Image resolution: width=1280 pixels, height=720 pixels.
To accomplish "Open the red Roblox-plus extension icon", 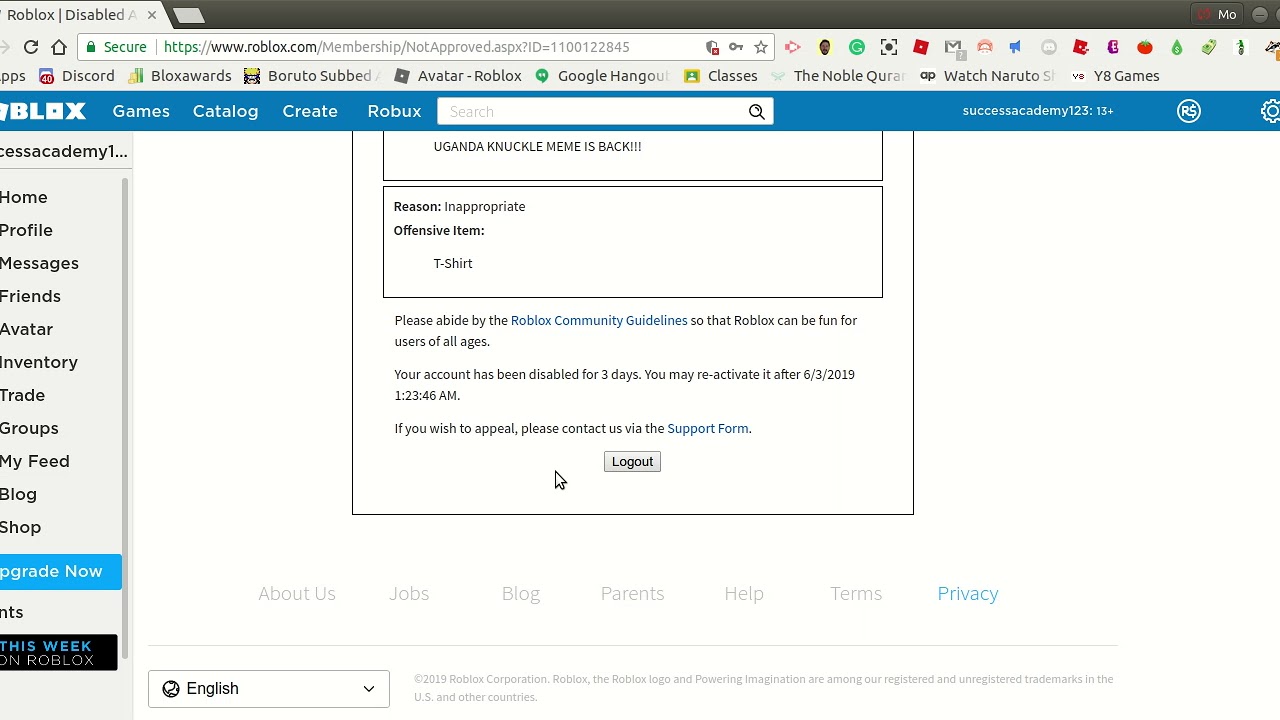I will tap(1081, 47).
